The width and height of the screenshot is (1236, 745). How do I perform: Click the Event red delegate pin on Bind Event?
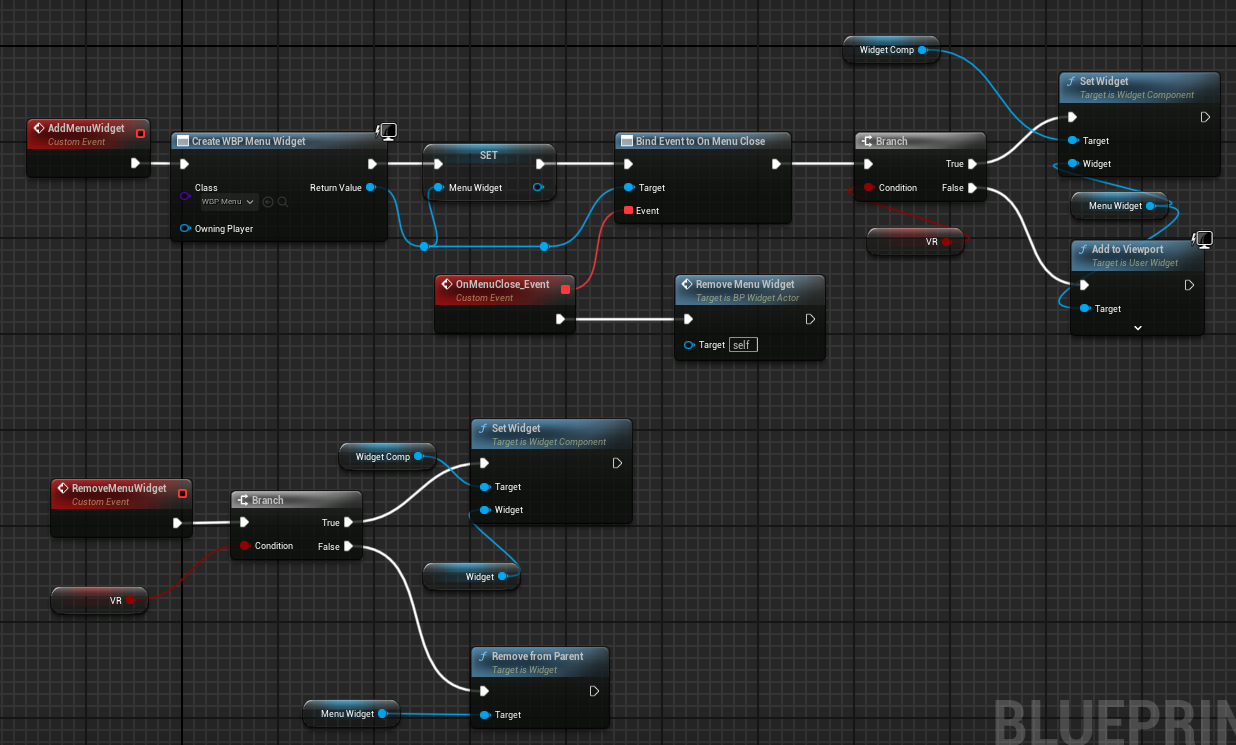coord(628,210)
